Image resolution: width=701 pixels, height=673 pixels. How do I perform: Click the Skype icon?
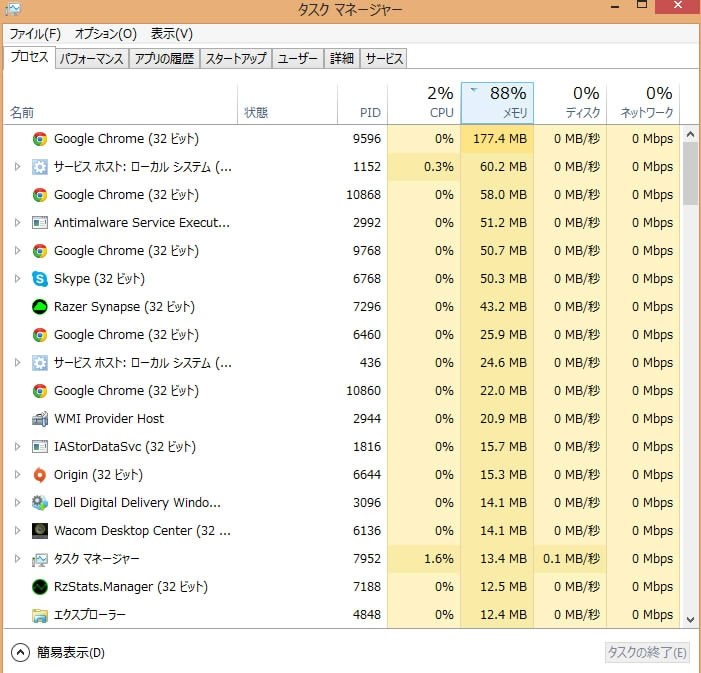pyautogui.click(x=40, y=279)
